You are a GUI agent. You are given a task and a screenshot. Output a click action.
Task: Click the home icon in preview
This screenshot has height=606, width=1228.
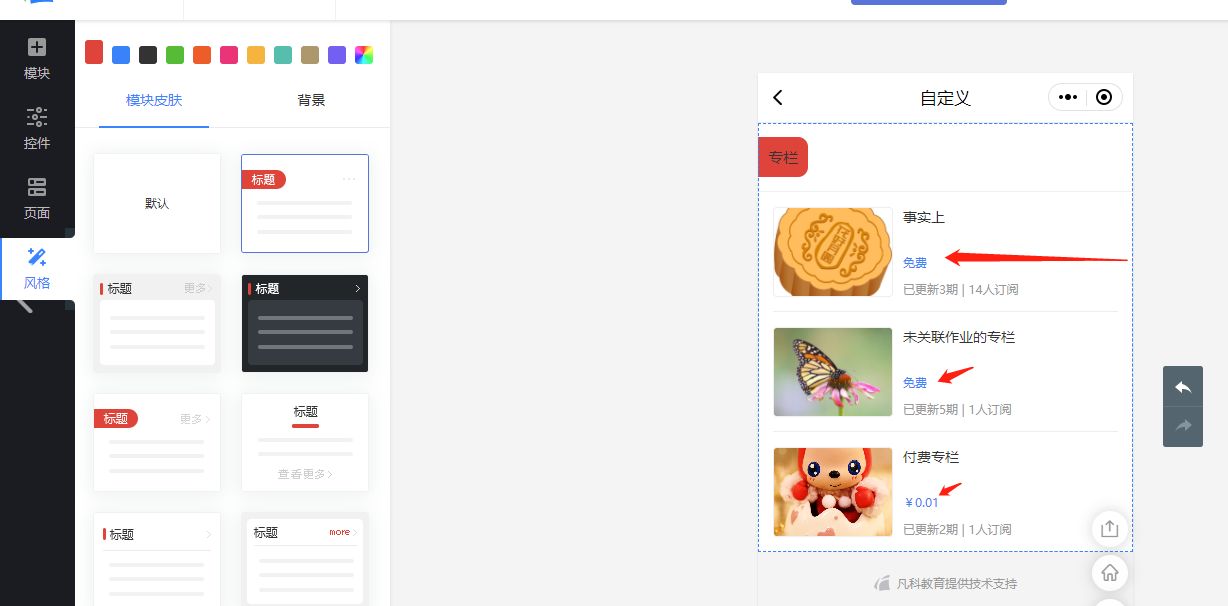(x=1109, y=573)
